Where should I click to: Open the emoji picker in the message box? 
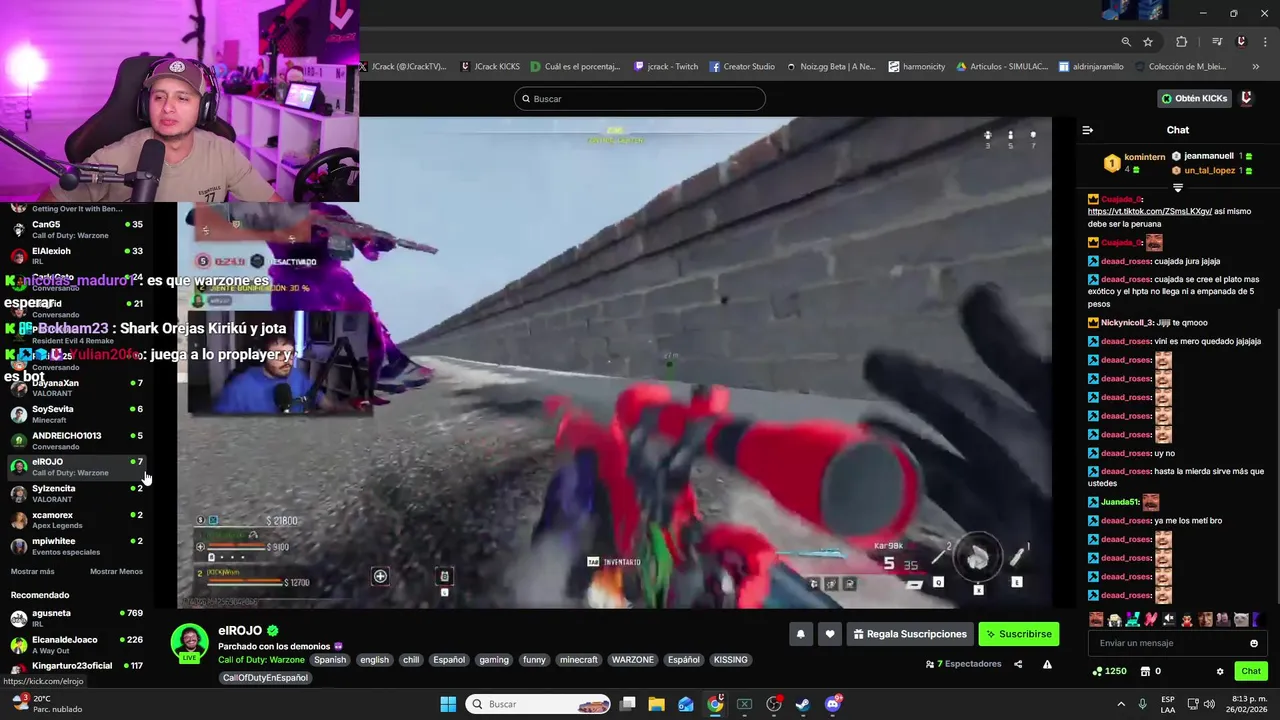pos(1254,643)
